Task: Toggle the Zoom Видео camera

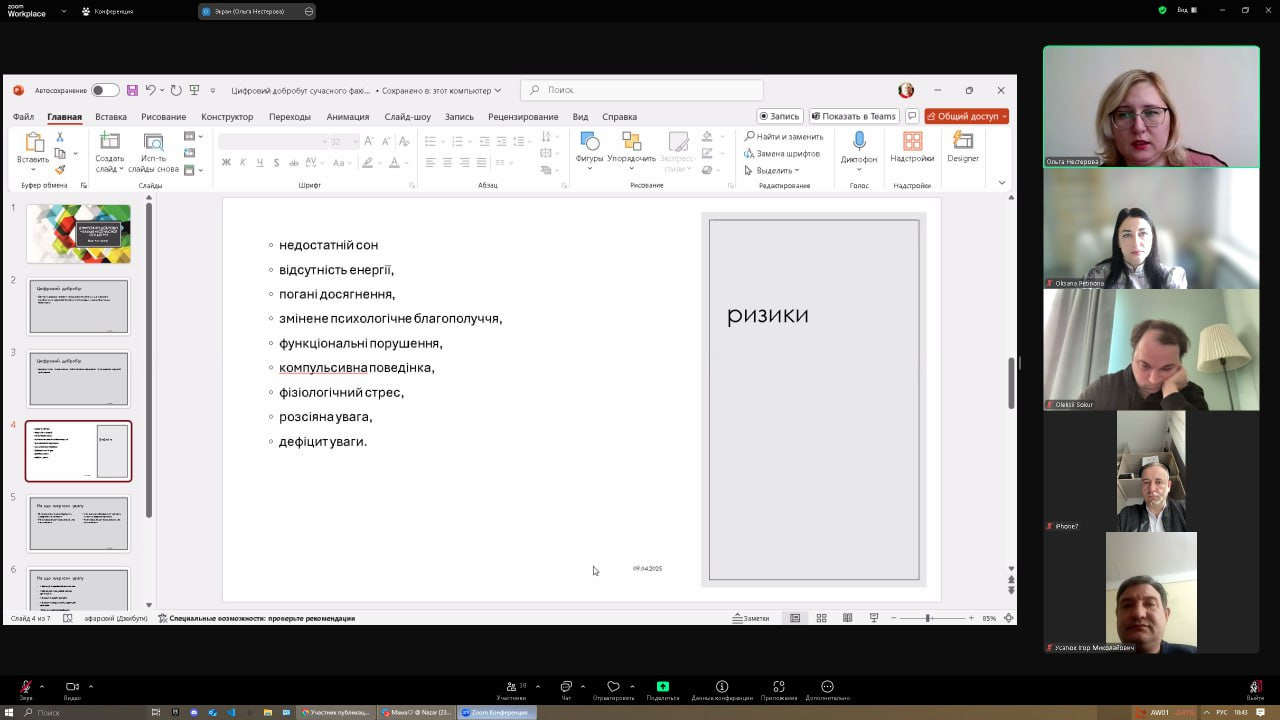Action: (x=72, y=689)
